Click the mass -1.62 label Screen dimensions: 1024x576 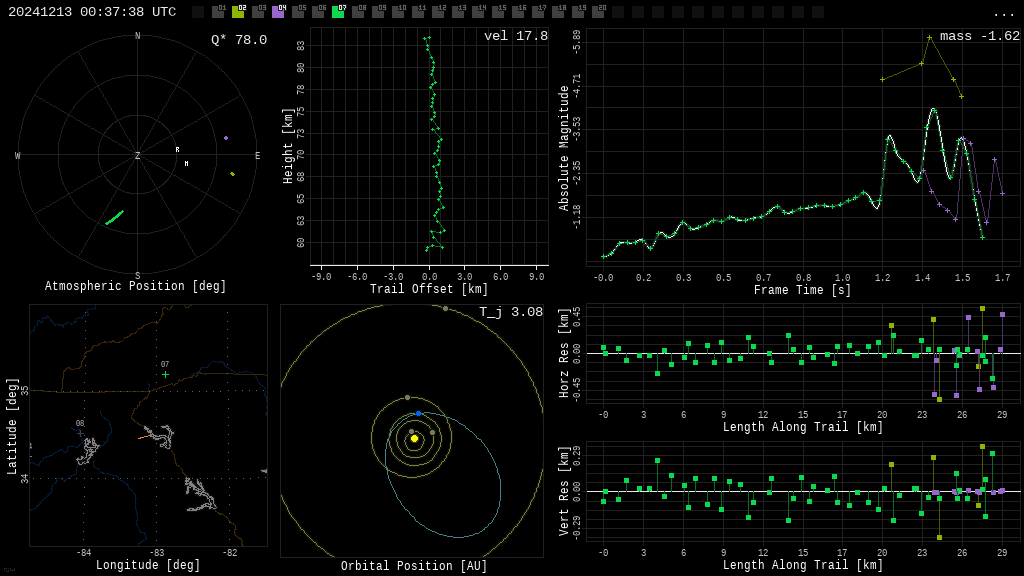point(979,37)
